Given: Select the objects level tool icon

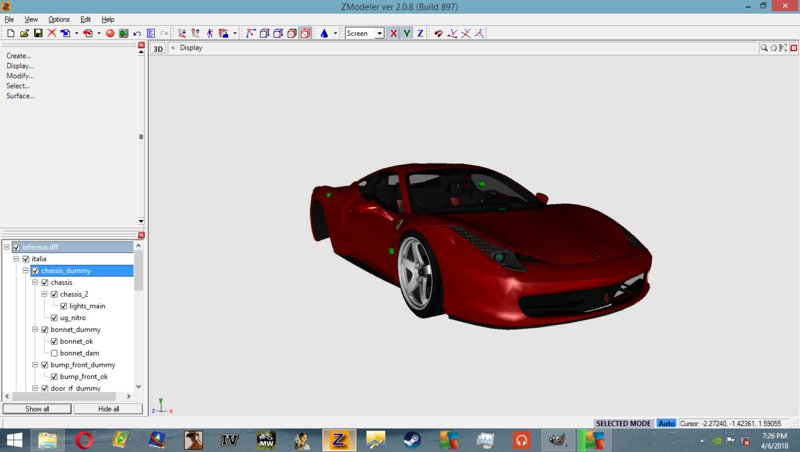Looking at the screenshot, I should pos(223,33).
